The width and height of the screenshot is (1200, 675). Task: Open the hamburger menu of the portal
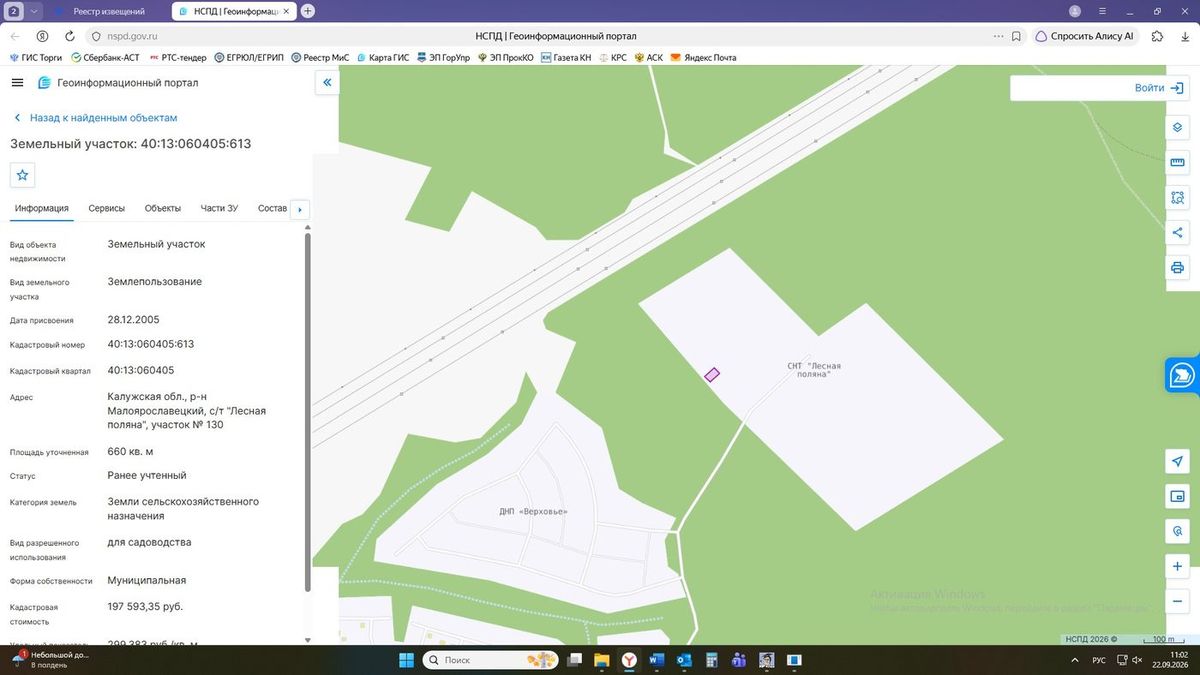point(17,83)
